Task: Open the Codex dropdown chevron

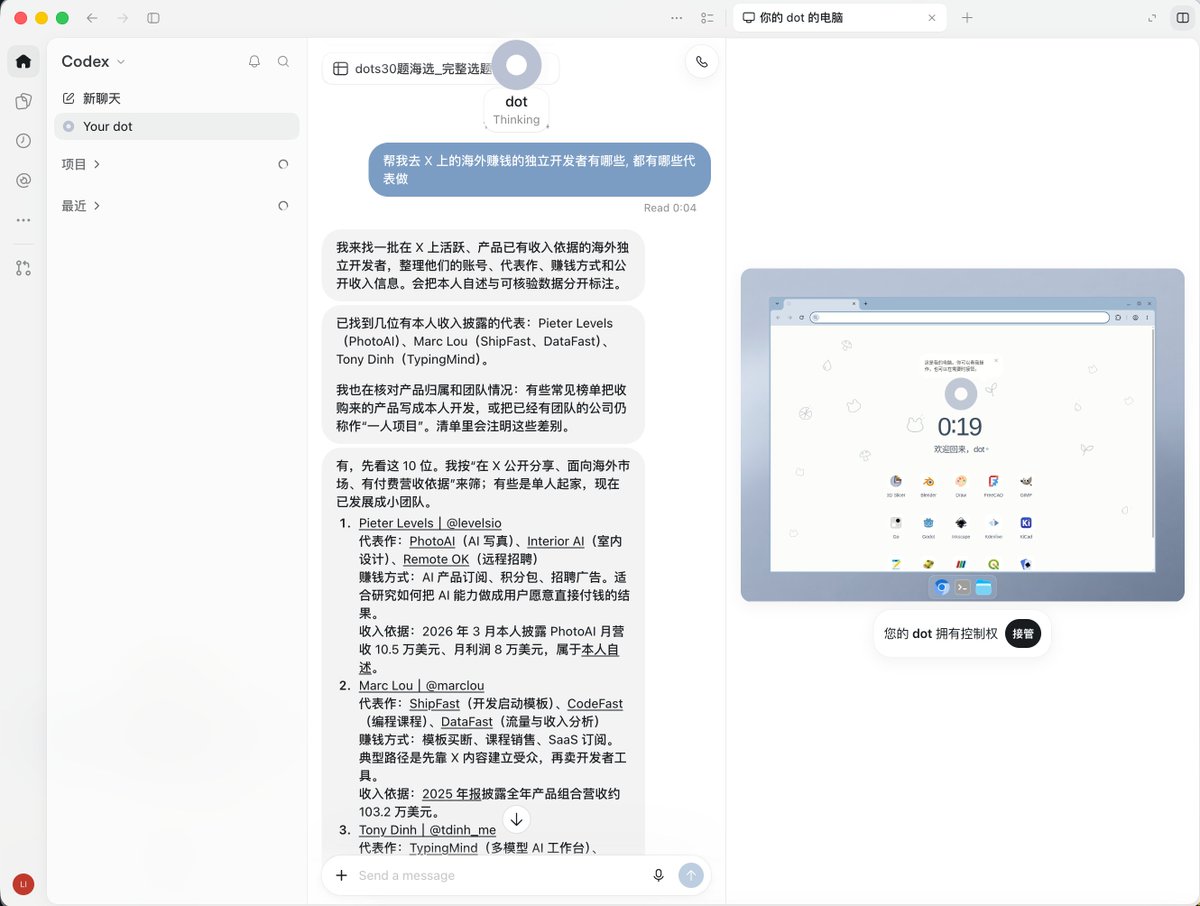Action: [x=121, y=62]
